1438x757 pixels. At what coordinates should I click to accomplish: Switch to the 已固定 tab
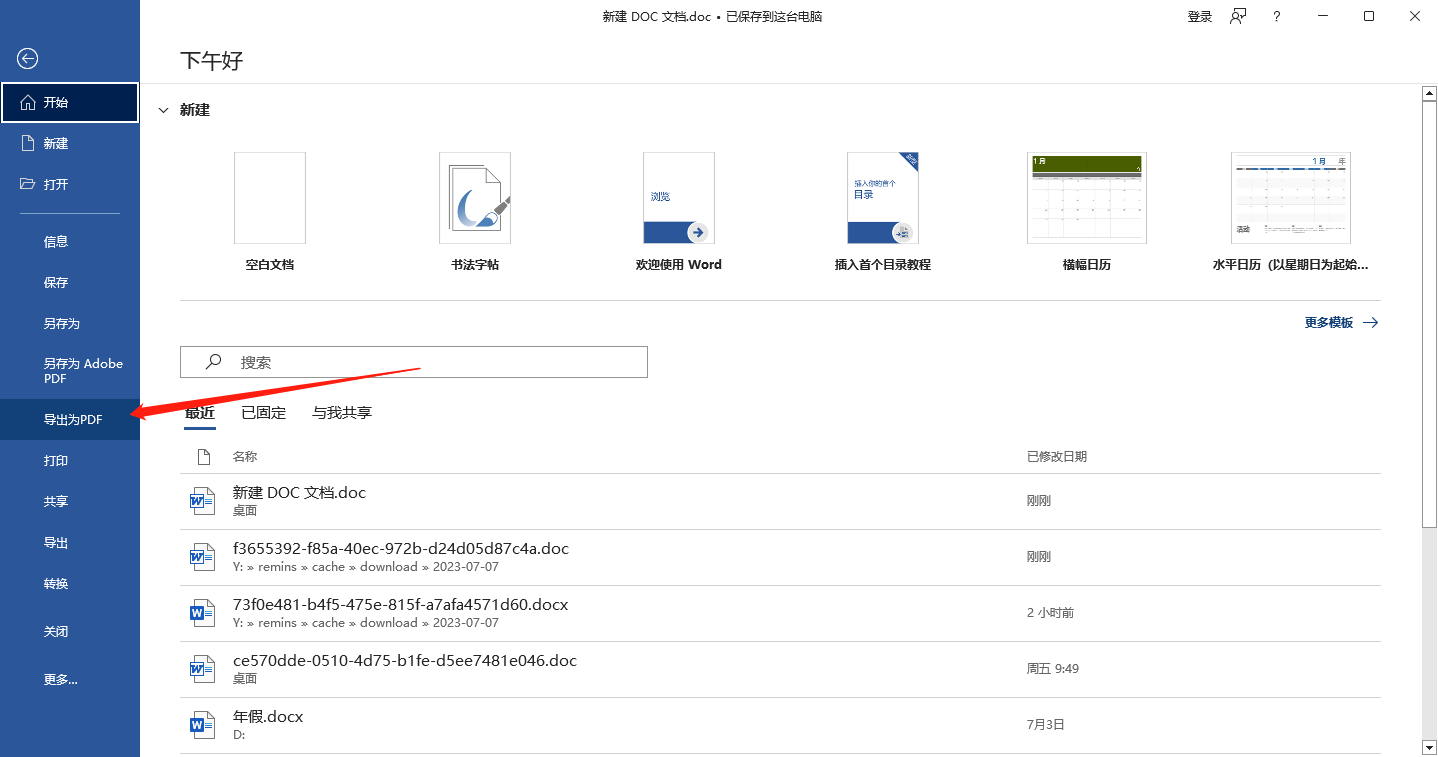click(x=264, y=413)
